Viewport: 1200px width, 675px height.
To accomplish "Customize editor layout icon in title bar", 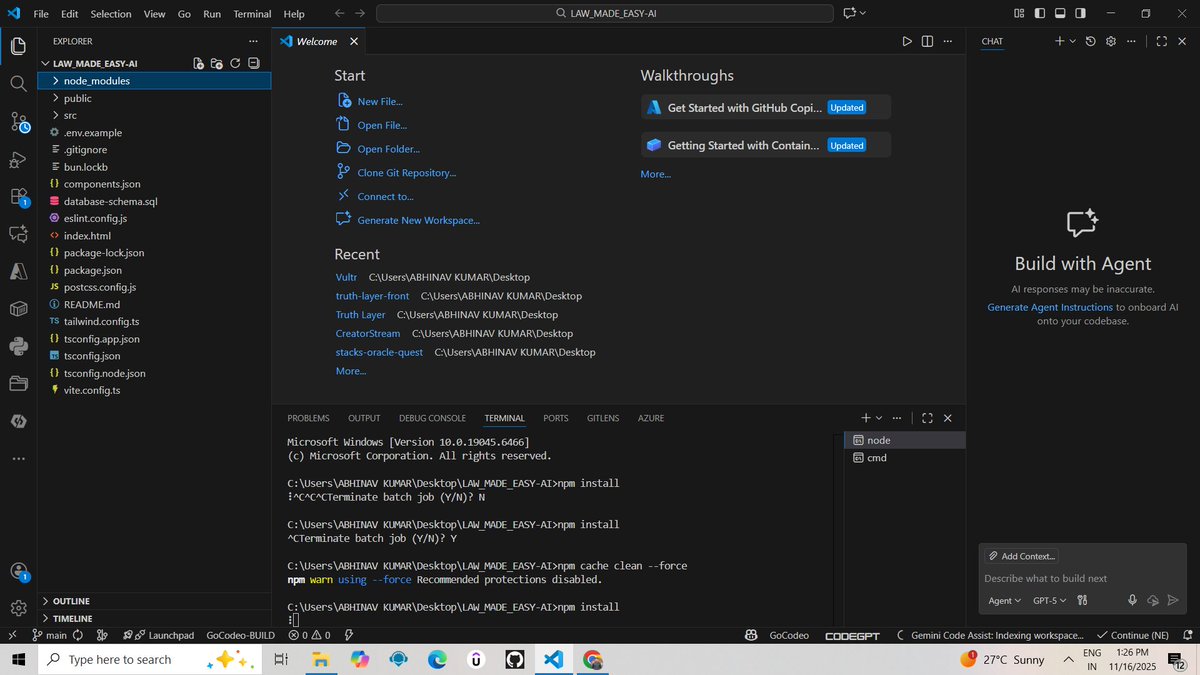I will (1019, 13).
